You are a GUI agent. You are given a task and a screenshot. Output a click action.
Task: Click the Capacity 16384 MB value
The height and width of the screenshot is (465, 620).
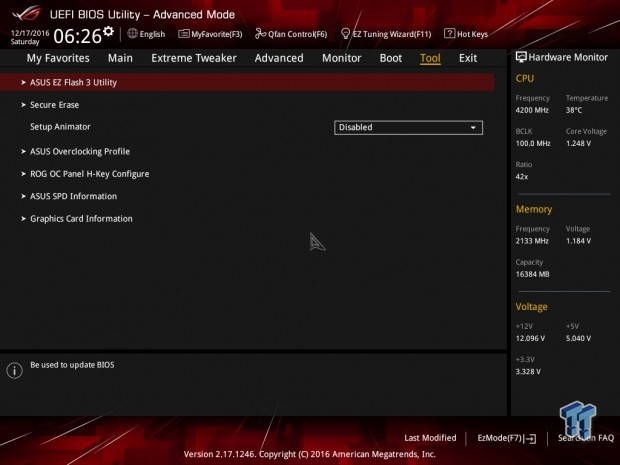click(x=532, y=274)
